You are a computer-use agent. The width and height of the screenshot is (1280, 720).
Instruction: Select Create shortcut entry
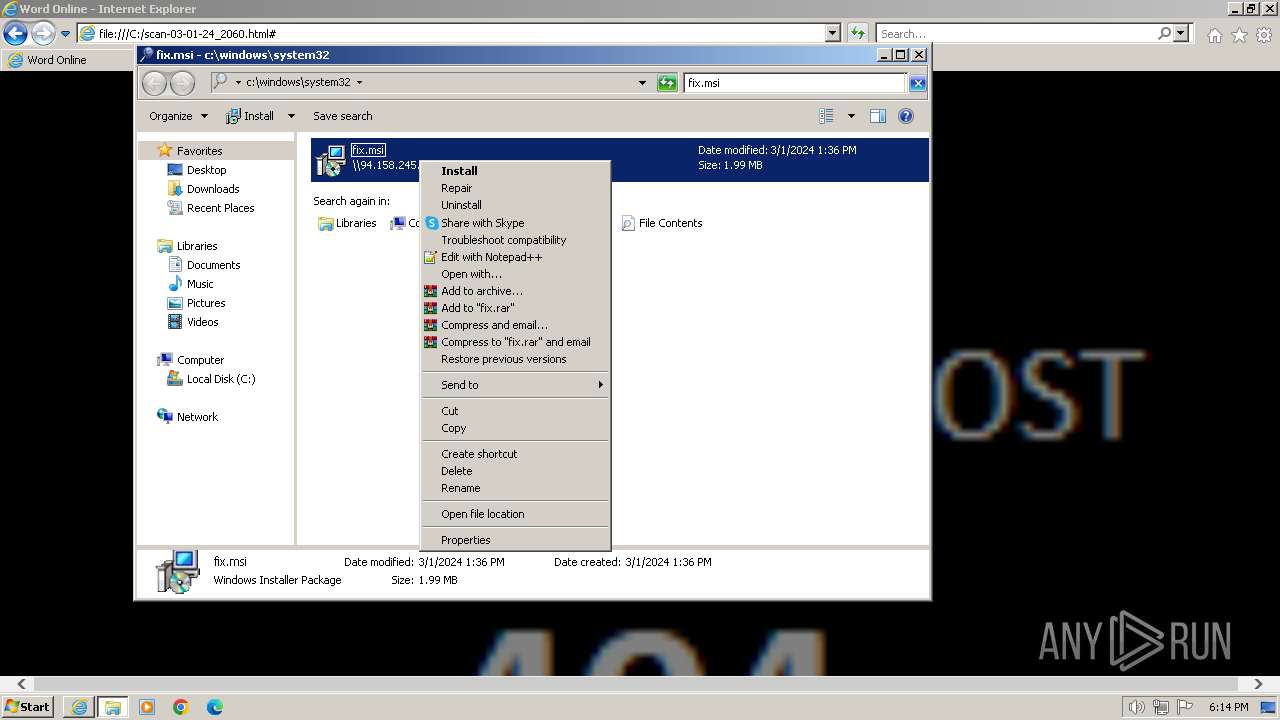coord(515,454)
